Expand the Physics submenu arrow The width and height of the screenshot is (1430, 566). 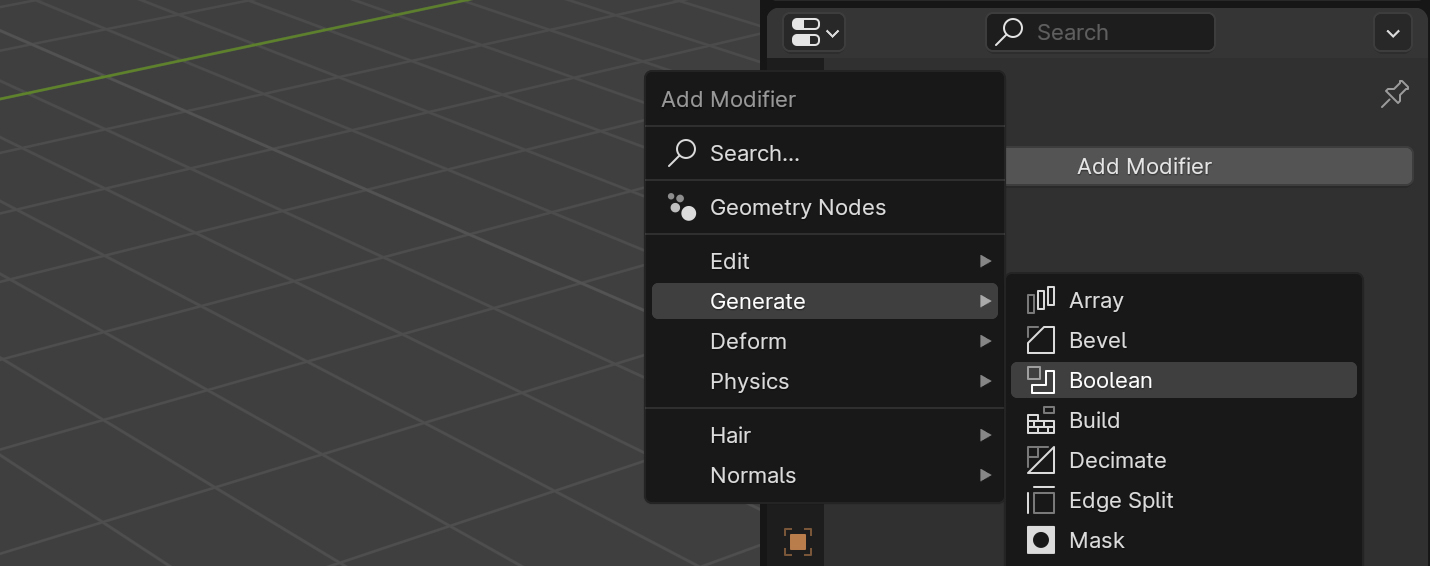pos(986,381)
